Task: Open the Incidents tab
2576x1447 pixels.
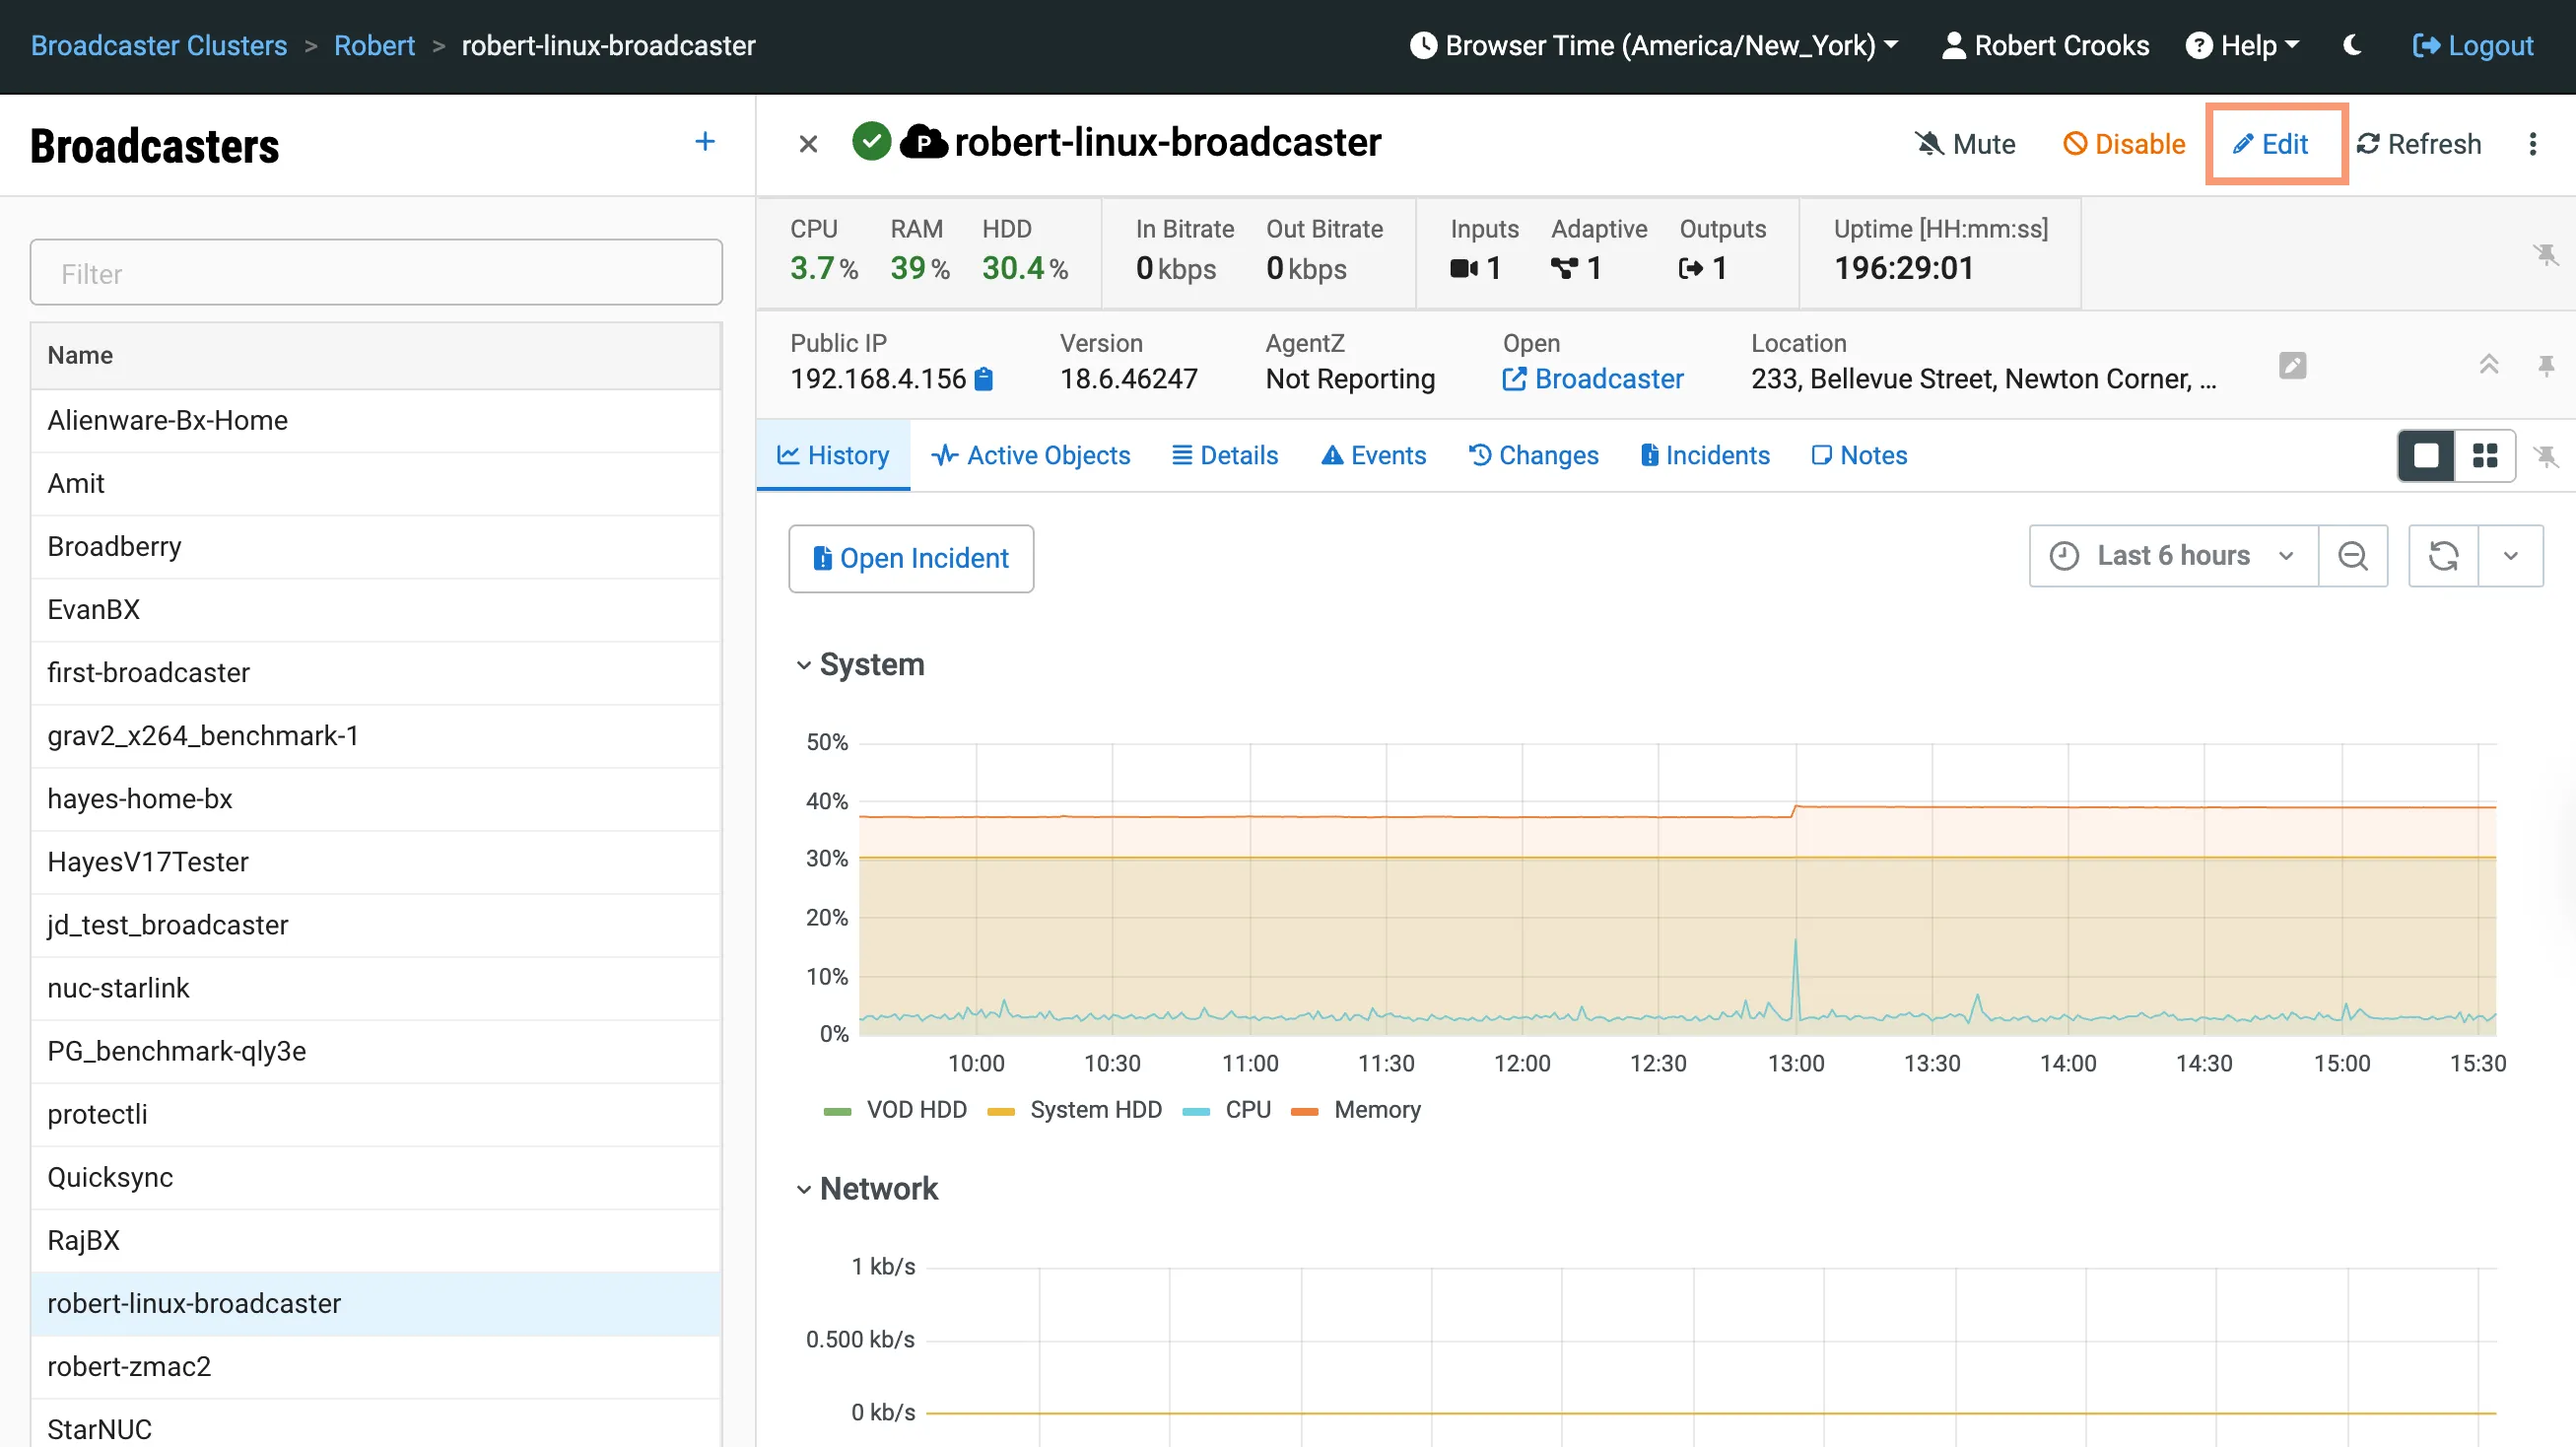Action: click(x=1705, y=456)
